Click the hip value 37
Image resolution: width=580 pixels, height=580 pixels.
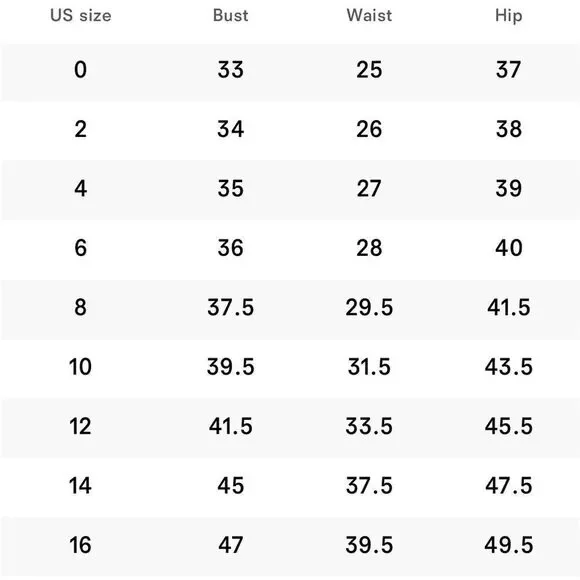pos(509,70)
